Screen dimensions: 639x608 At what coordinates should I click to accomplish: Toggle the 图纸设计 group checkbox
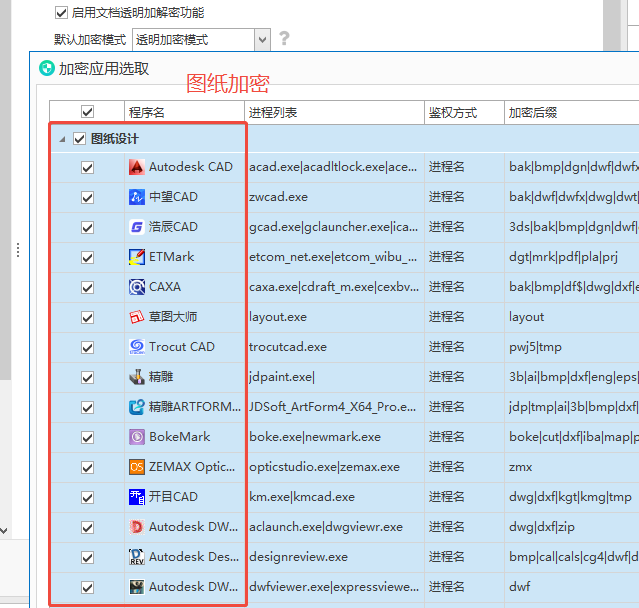pos(79,139)
